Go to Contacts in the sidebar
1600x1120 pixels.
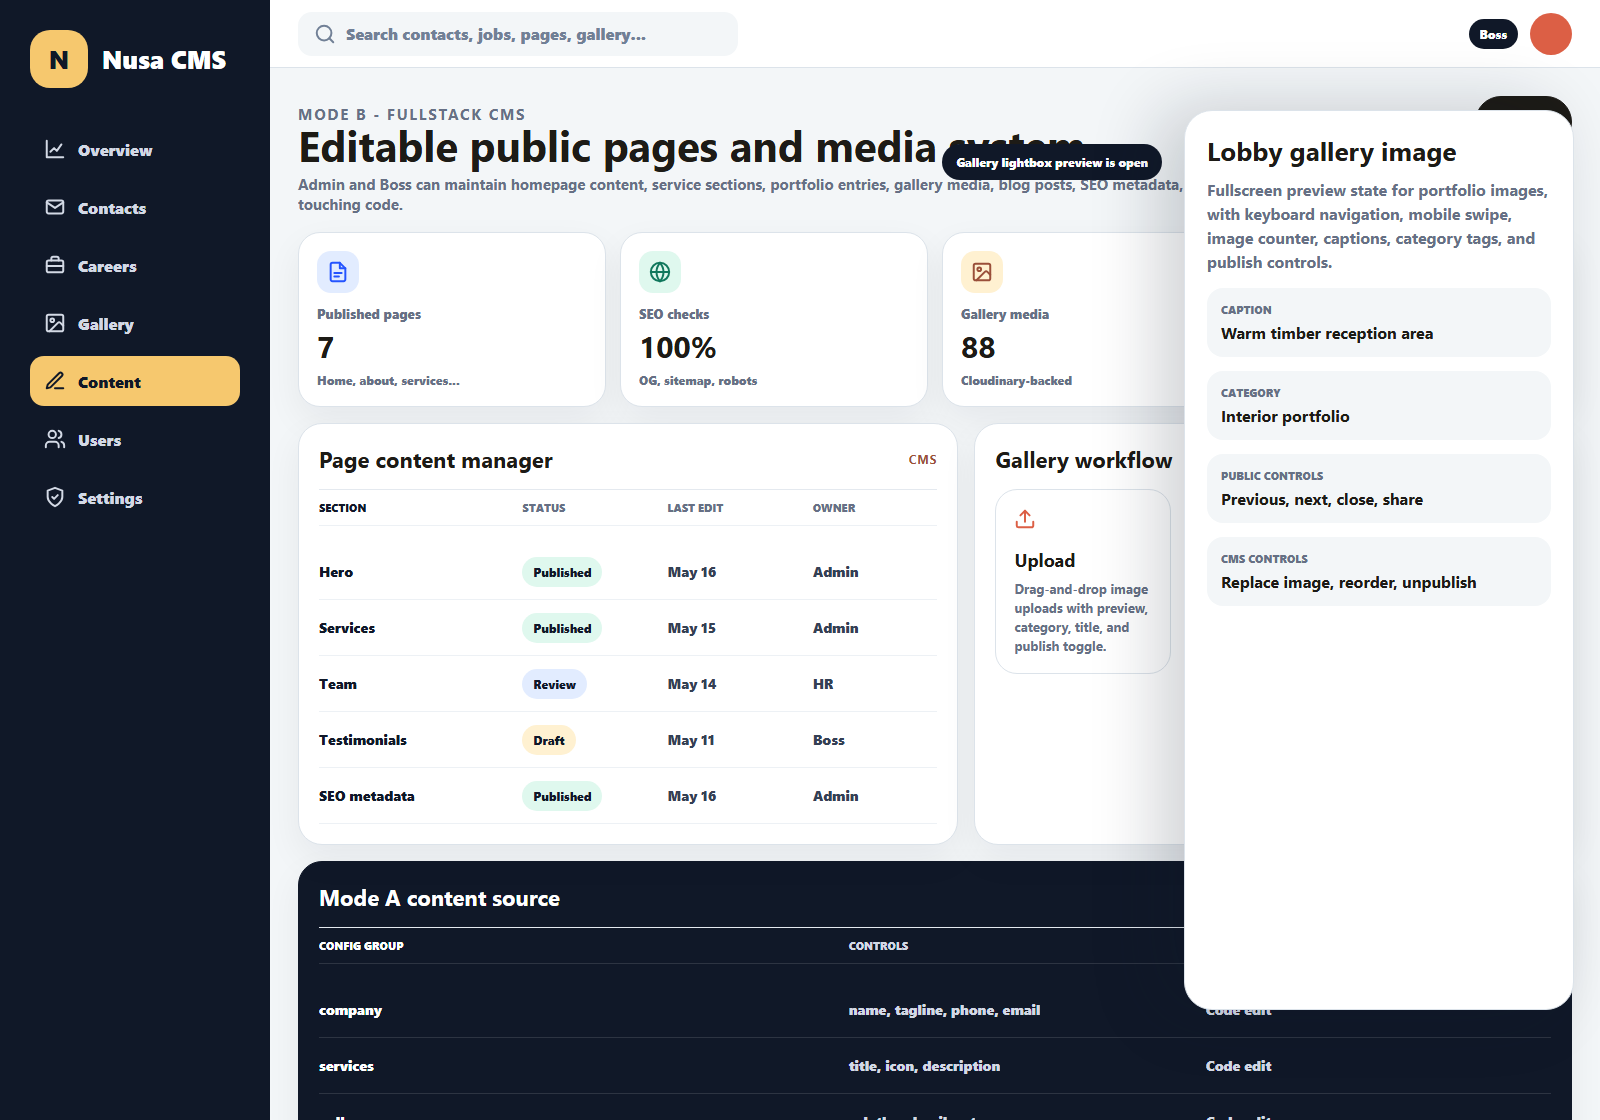[x=135, y=208]
